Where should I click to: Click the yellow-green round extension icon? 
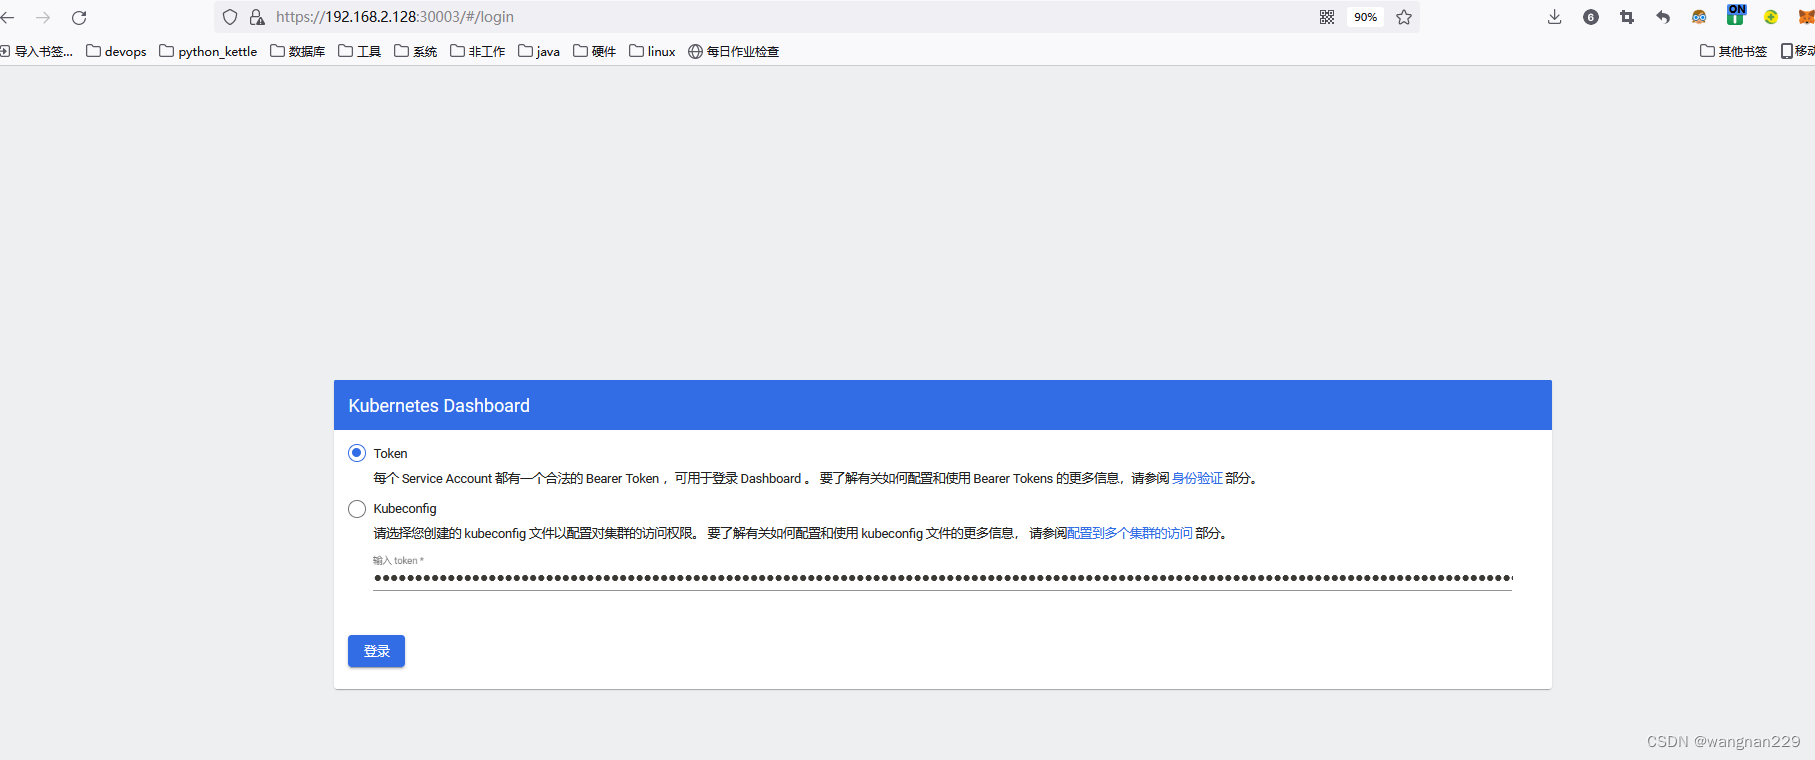1771,17
